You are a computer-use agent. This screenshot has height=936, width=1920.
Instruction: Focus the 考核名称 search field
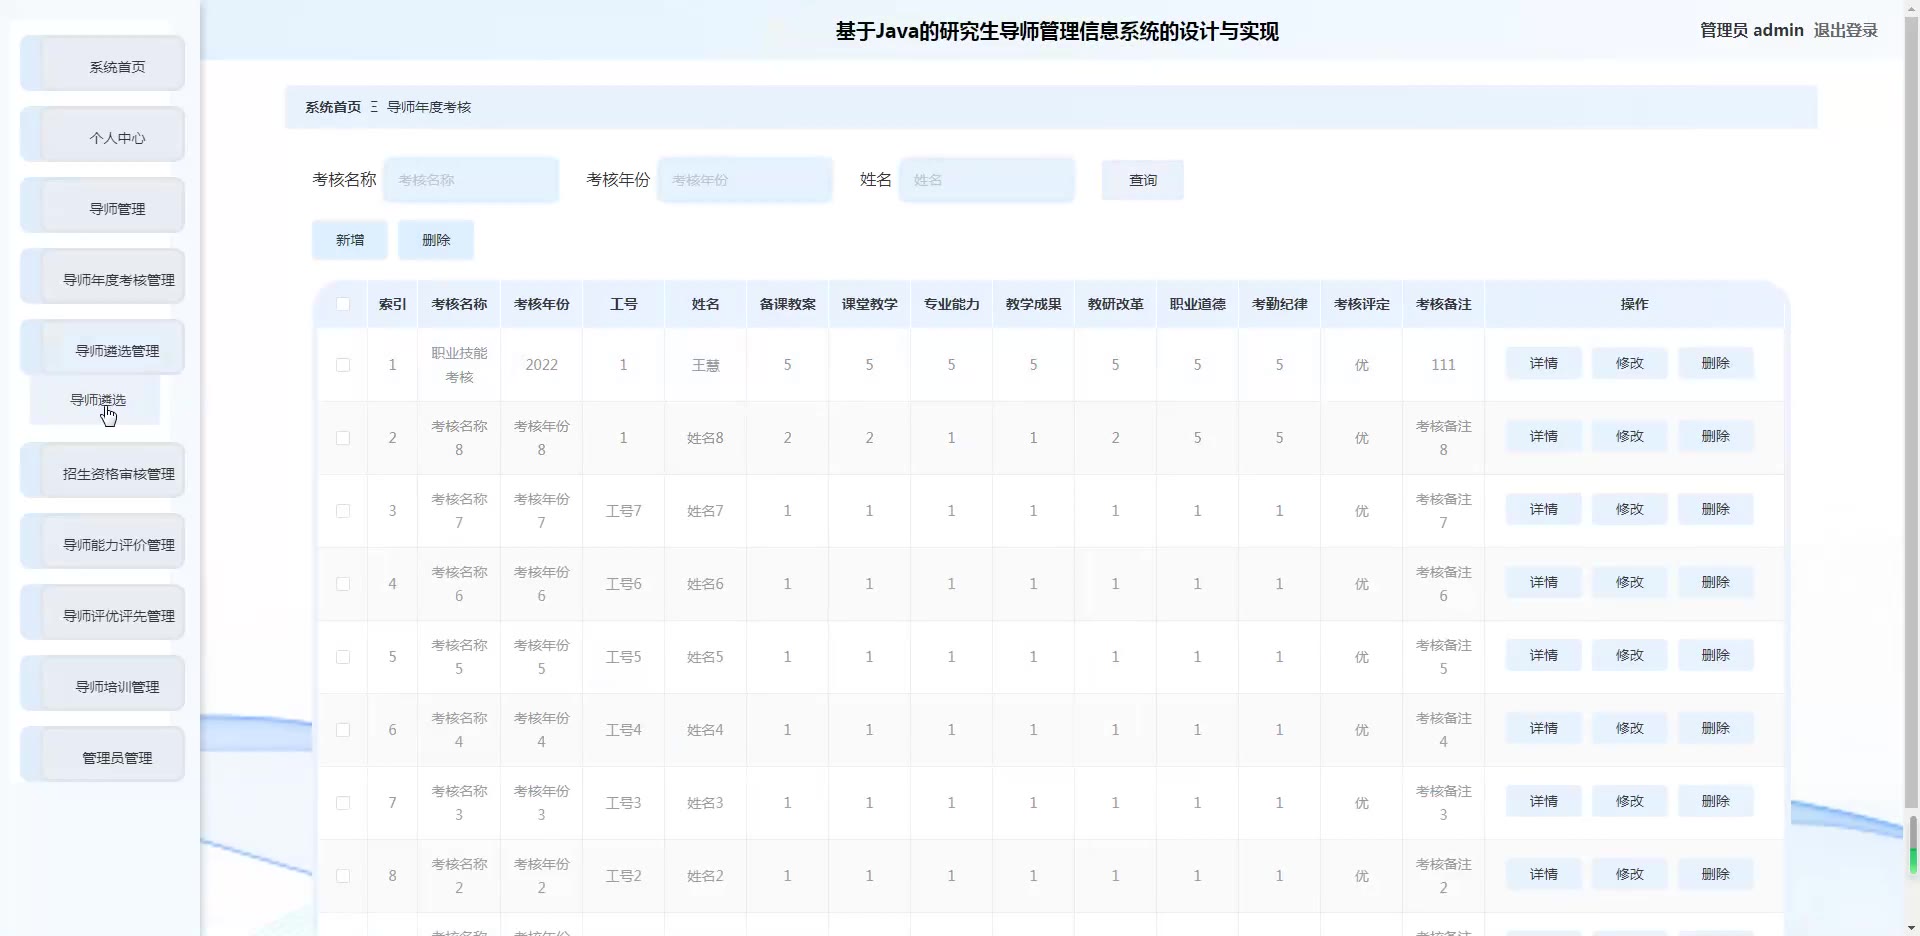[x=471, y=180]
